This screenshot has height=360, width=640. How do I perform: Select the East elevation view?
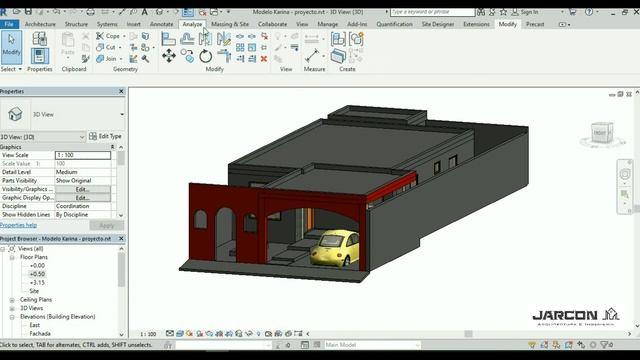(35, 325)
